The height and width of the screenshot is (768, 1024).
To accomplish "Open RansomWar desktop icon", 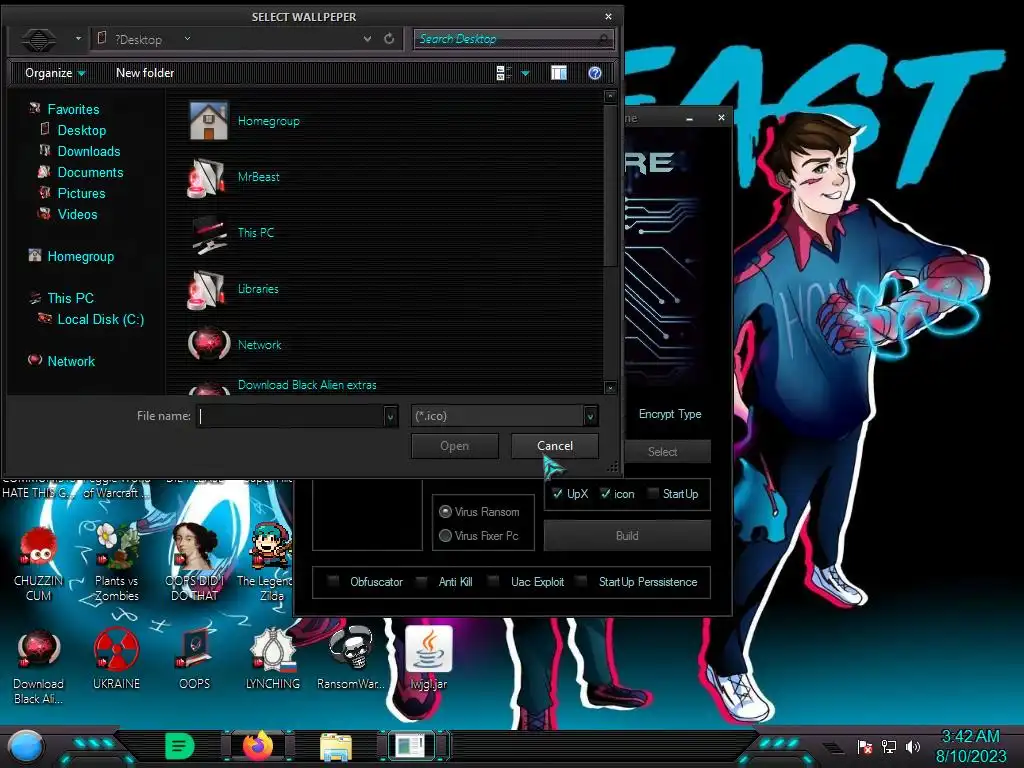I will (x=351, y=660).
